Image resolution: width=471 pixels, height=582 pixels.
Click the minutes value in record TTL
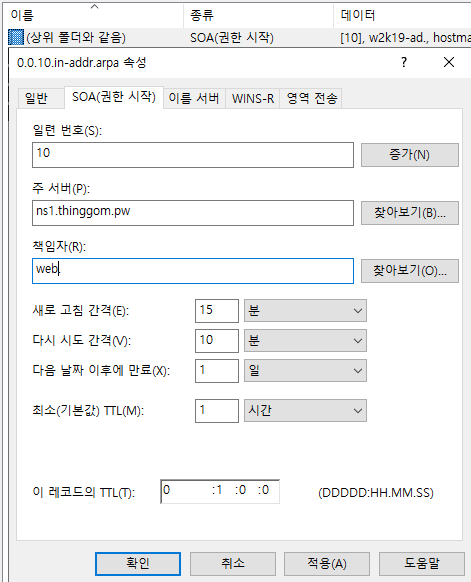[242, 491]
